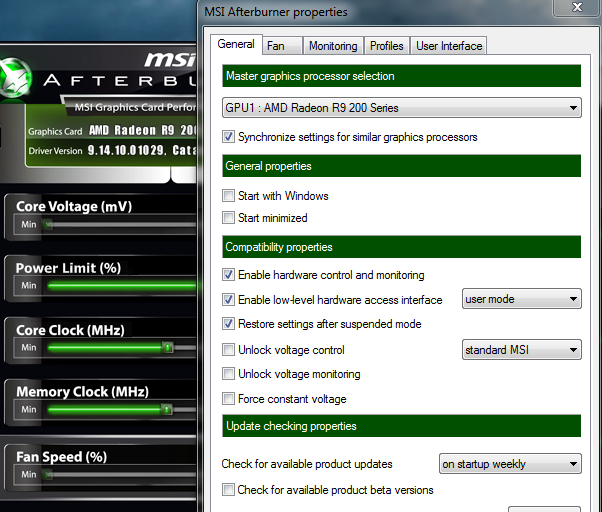The width and height of the screenshot is (602, 512).
Task: Toggle Synchronize settings for similar graphics processors
Action: [x=228, y=137]
